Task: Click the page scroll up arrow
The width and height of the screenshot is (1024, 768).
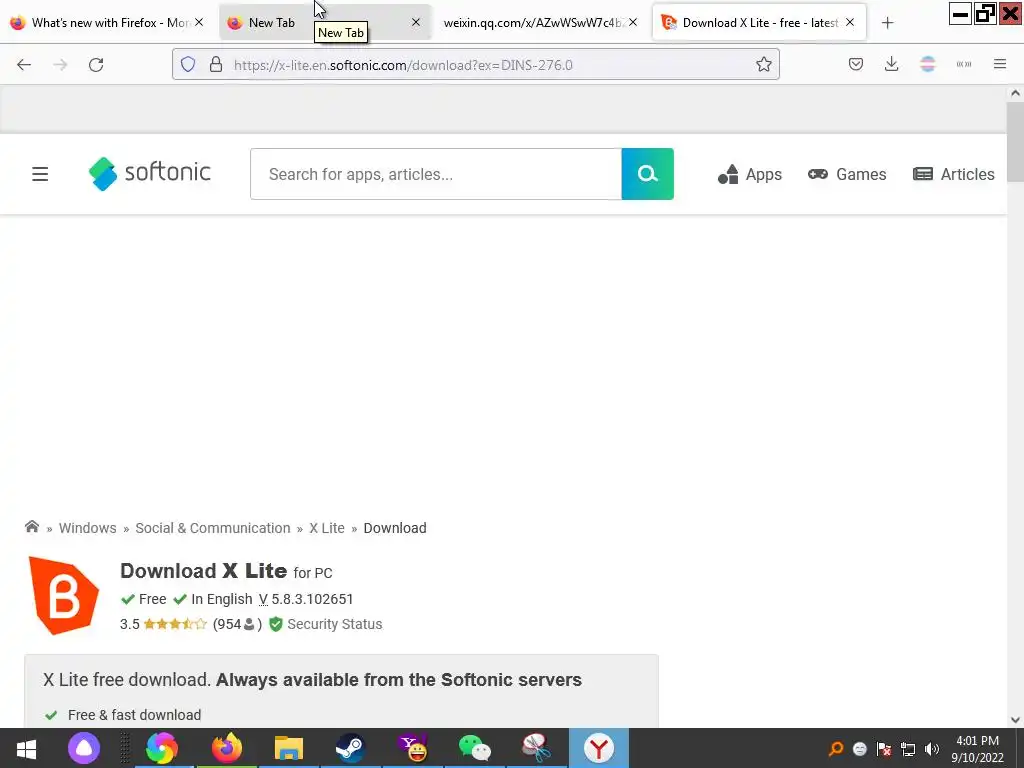Action: click(x=1015, y=93)
